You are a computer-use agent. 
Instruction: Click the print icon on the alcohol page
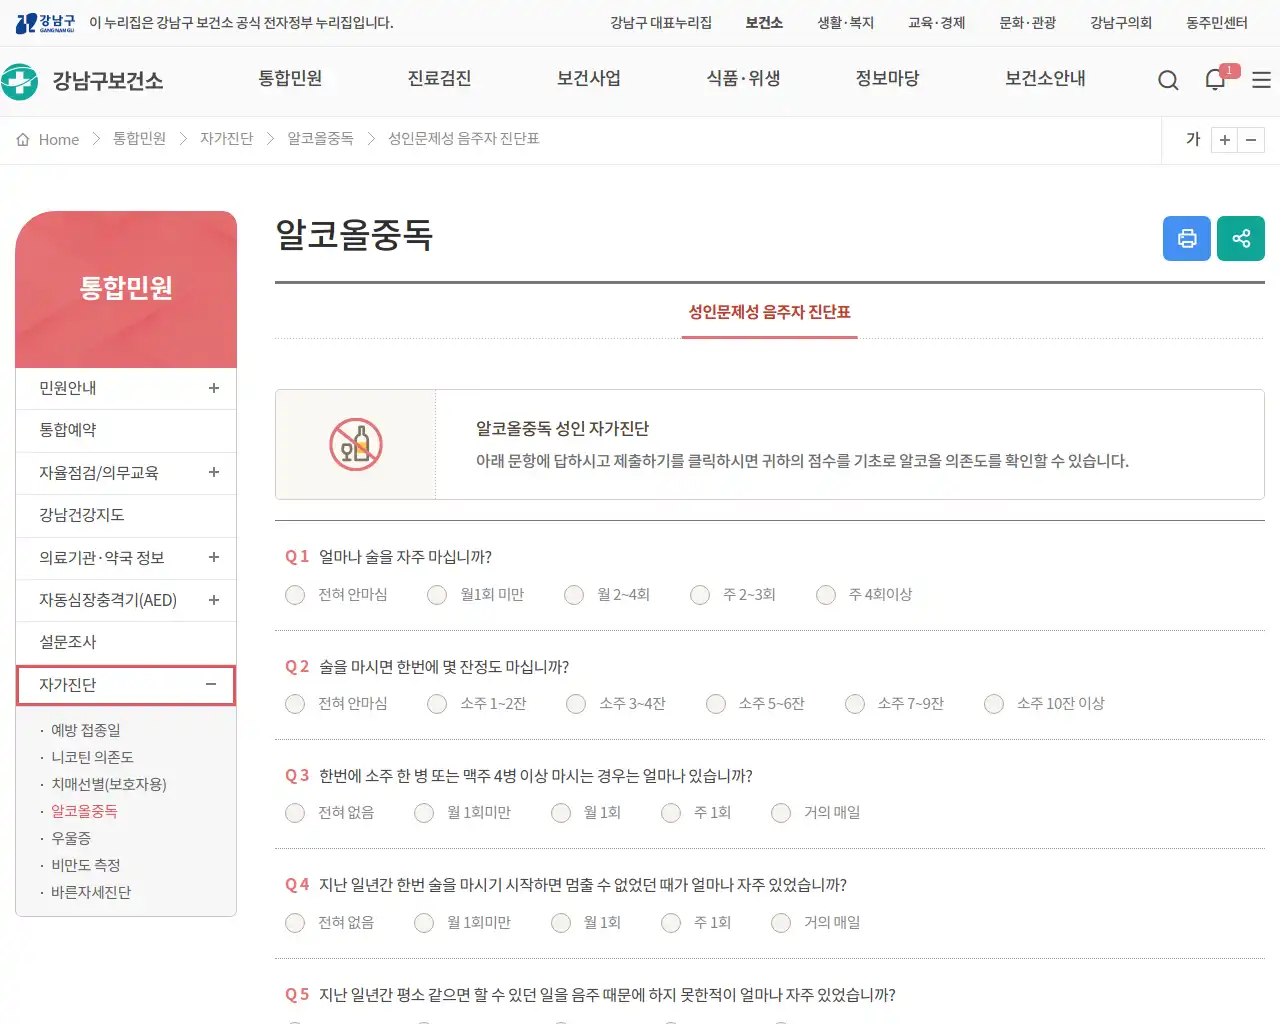click(x=1186, y=238)
